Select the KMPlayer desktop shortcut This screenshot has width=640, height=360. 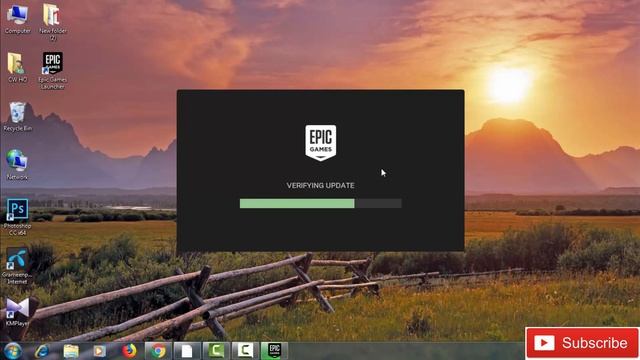pos(17,312)
